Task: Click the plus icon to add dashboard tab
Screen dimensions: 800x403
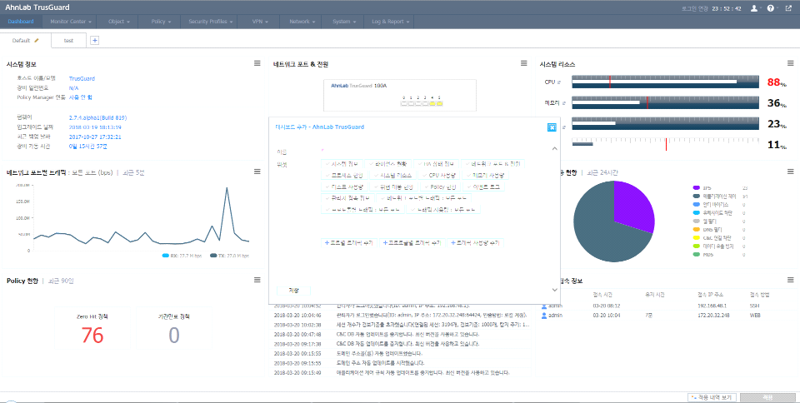Action: 94,40
